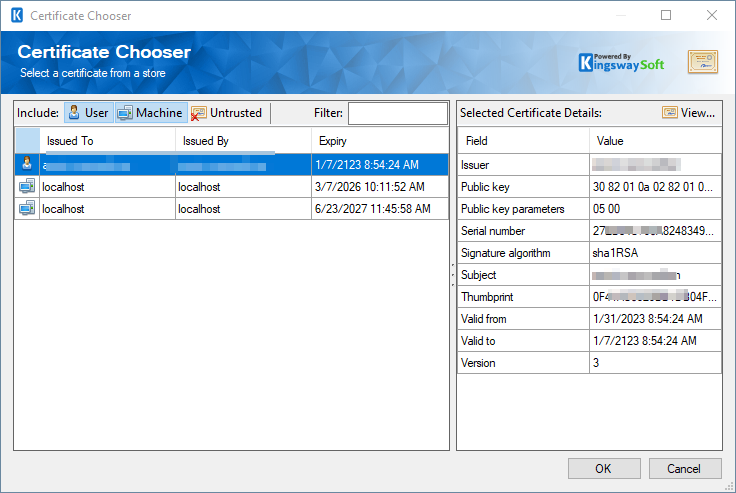Toggle the User certificate store filter
736x493 pixels.
click(x=88, y=113)
